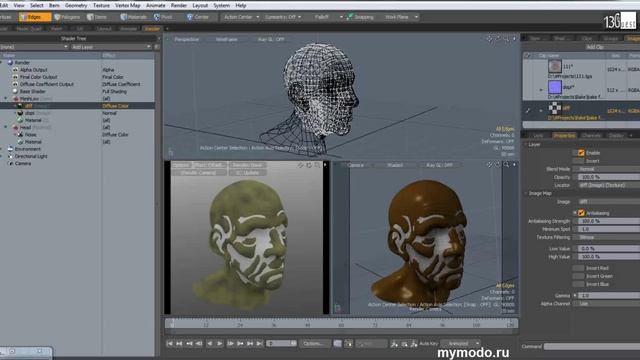Click the Noise layer icon under Head
Screen dimensions: 640x360
click(x=20, y=135)
